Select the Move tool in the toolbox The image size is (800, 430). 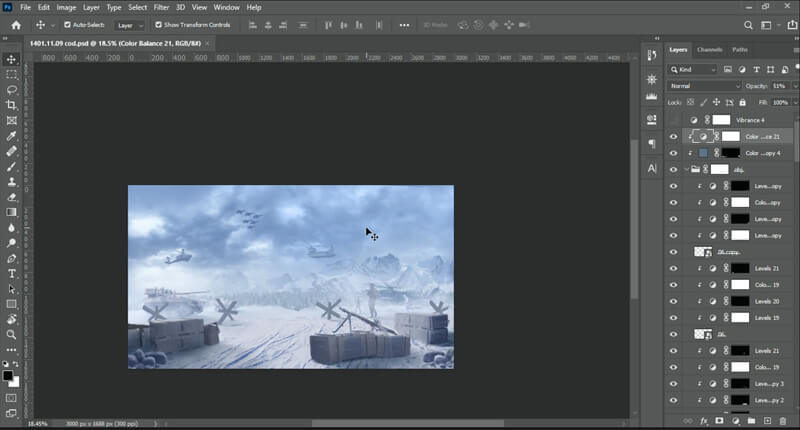[11, 59]
